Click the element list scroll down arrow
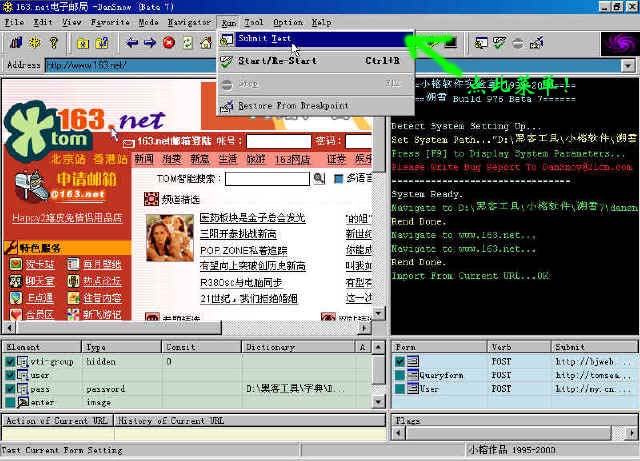The height and width of the screenshot is (461, 640). tap(378, 402)
